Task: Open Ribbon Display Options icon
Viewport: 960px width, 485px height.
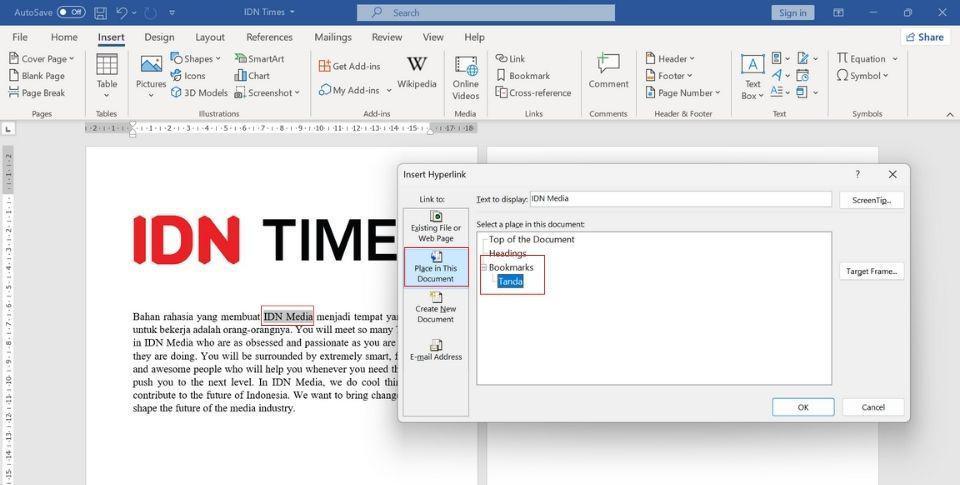Action: point(839,12)
